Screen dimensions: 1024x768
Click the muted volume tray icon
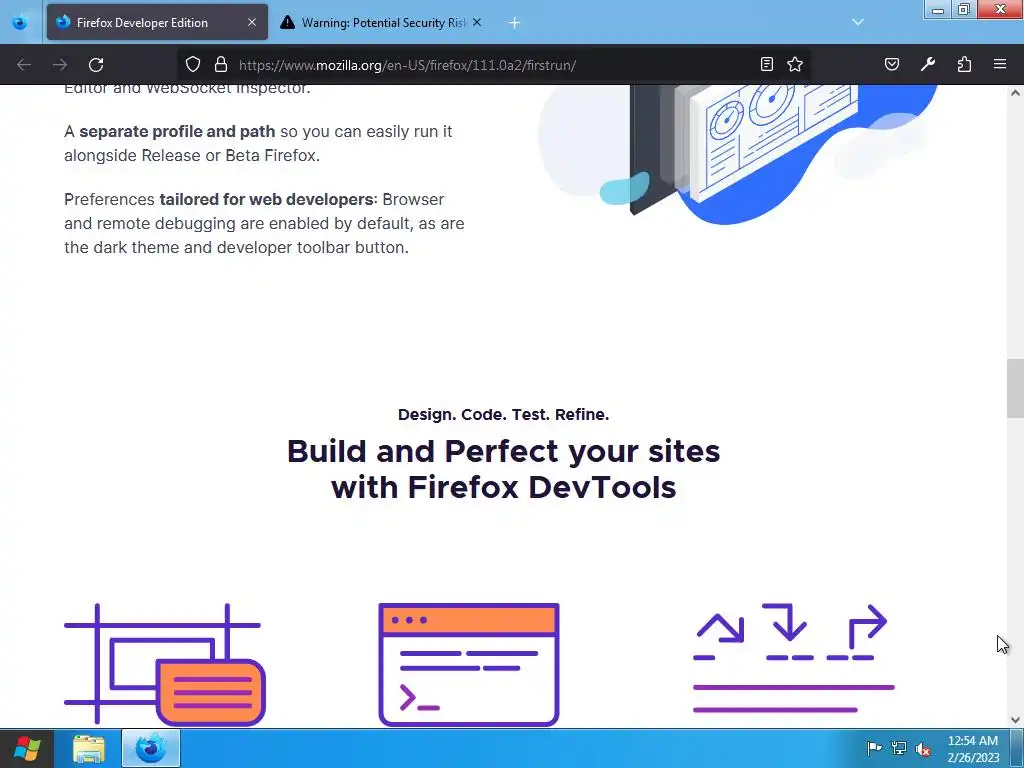click(x=923, y=748)
